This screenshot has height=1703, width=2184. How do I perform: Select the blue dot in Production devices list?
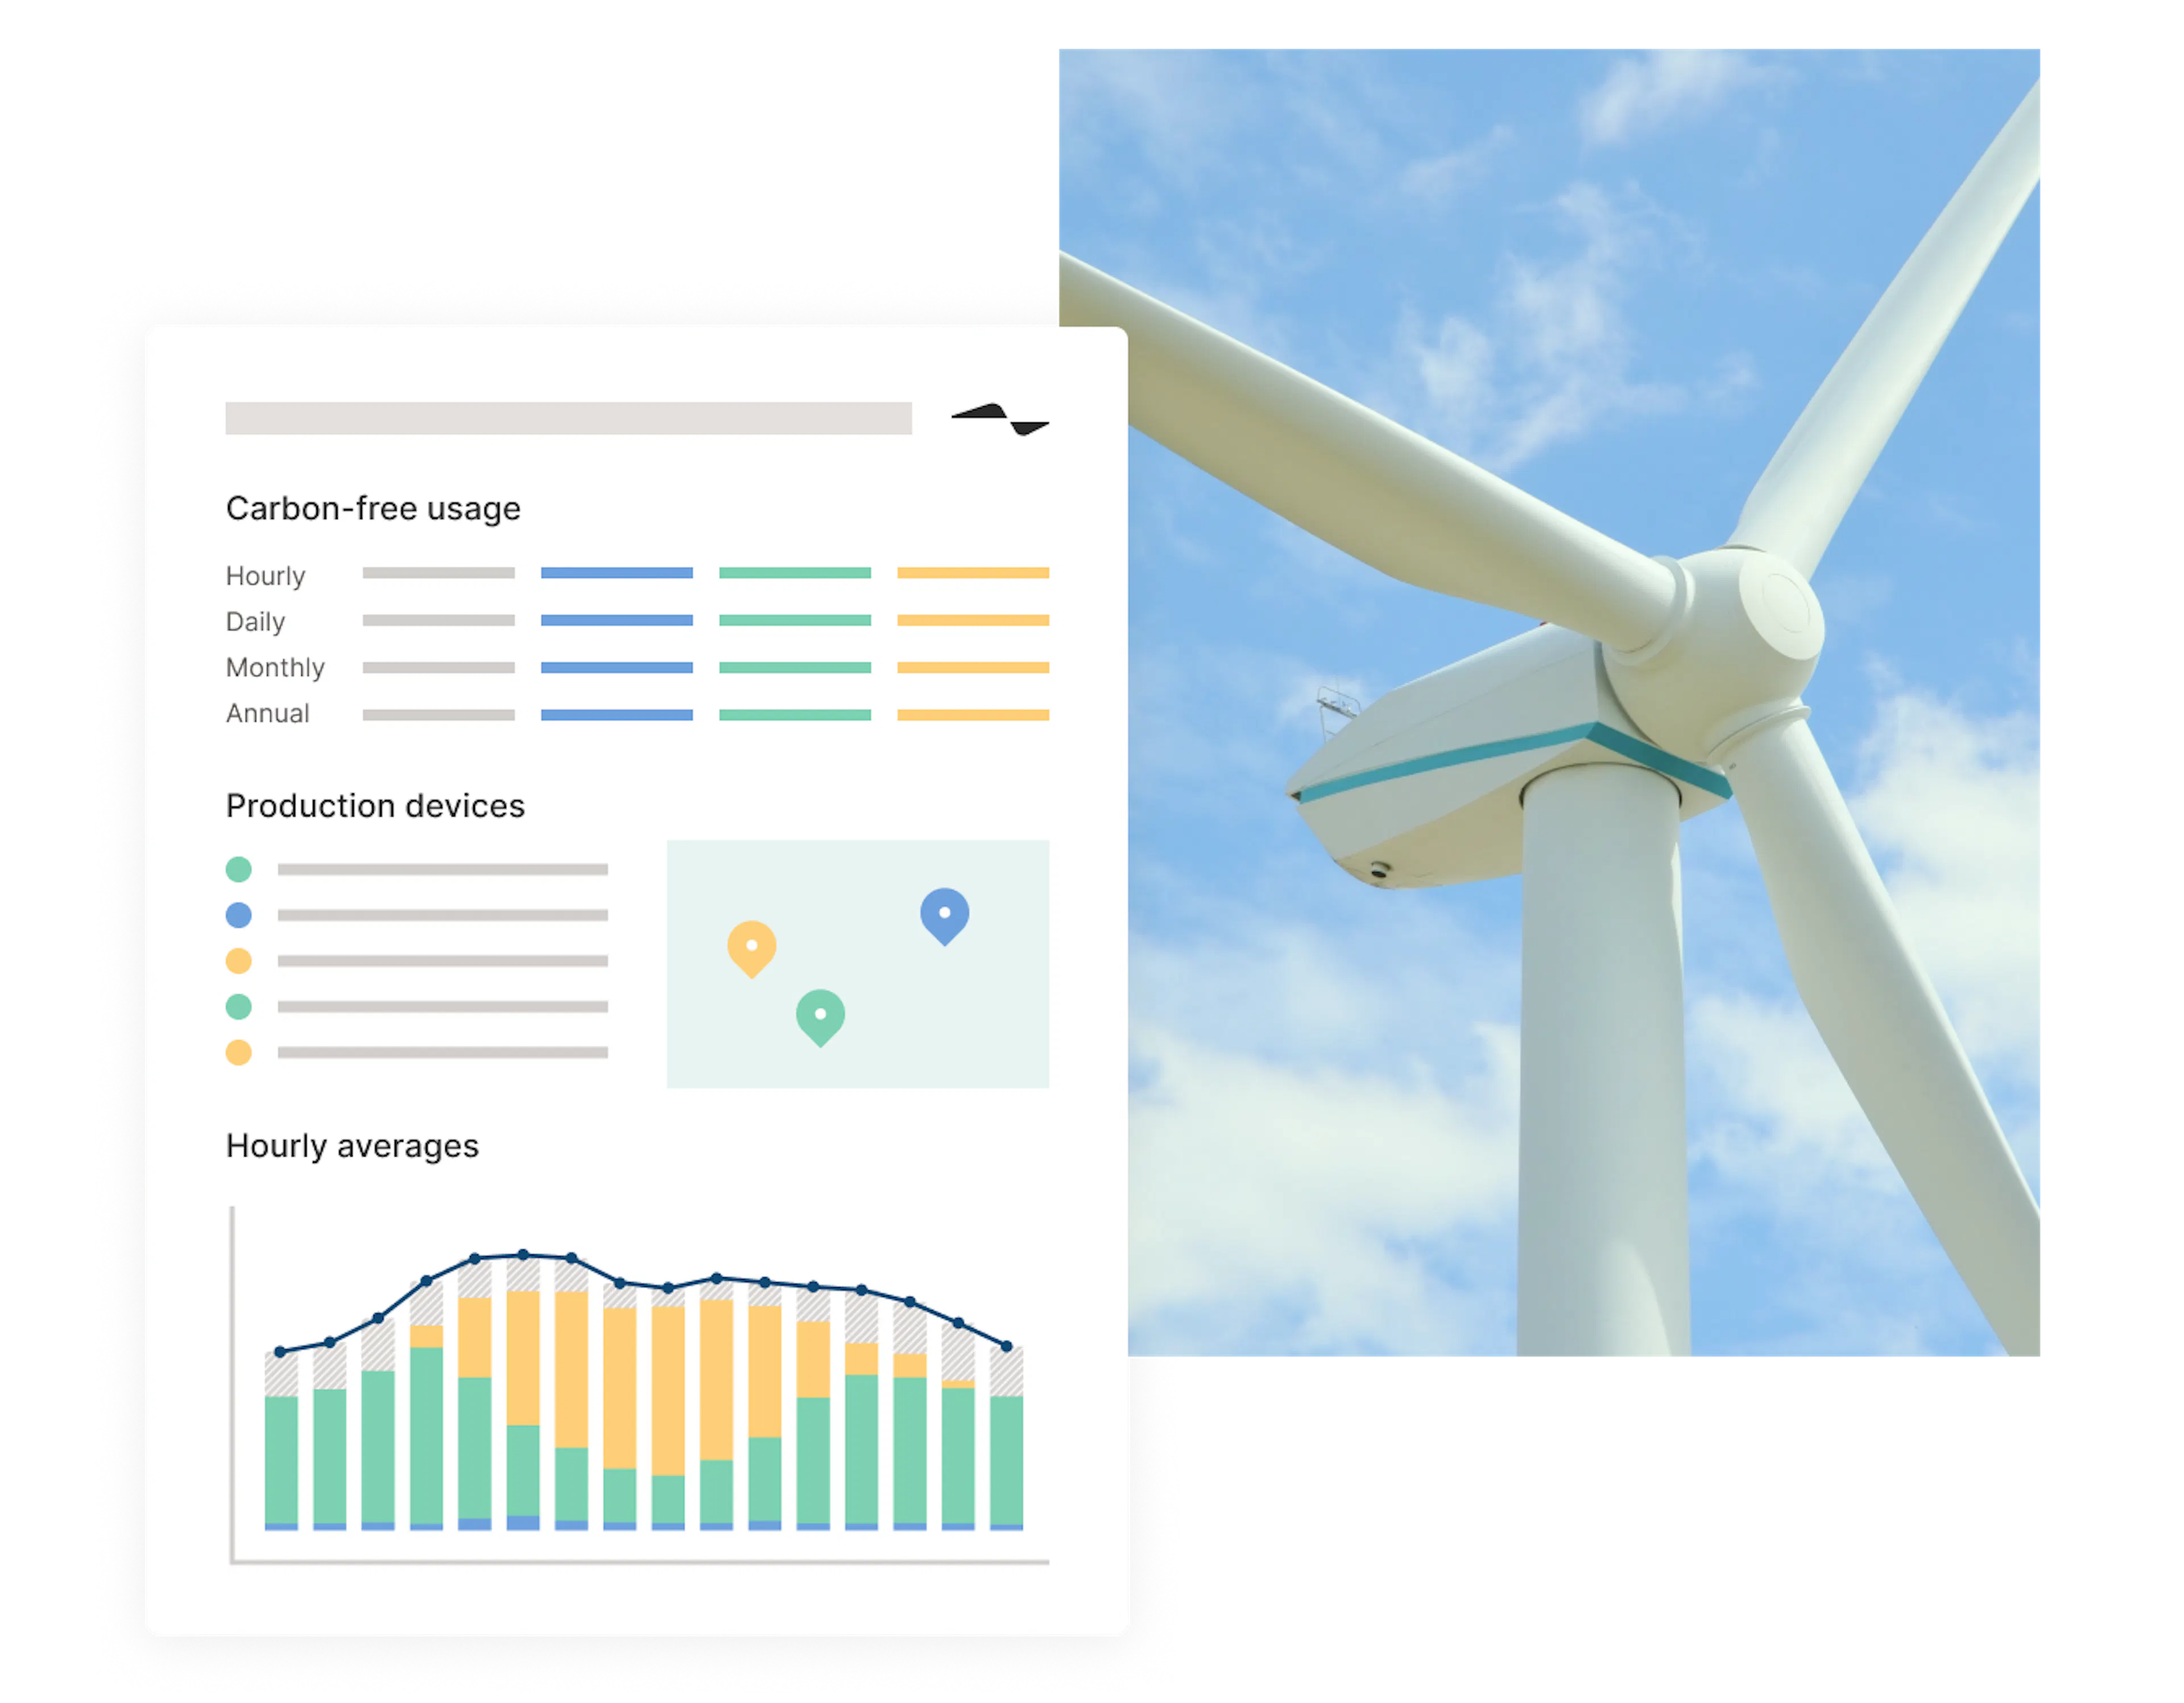tap(238, 915)
